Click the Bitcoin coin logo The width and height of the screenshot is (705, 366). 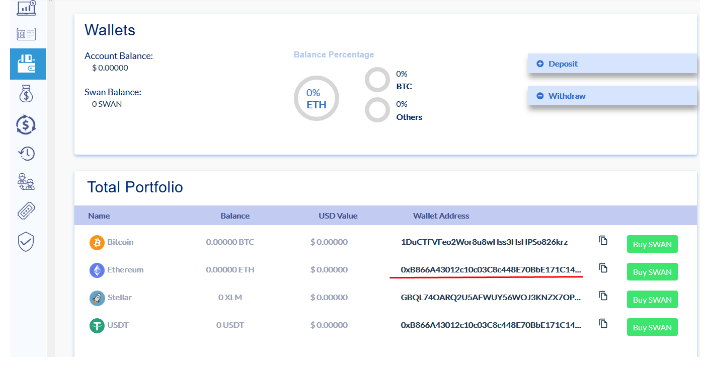coord(97,242)
